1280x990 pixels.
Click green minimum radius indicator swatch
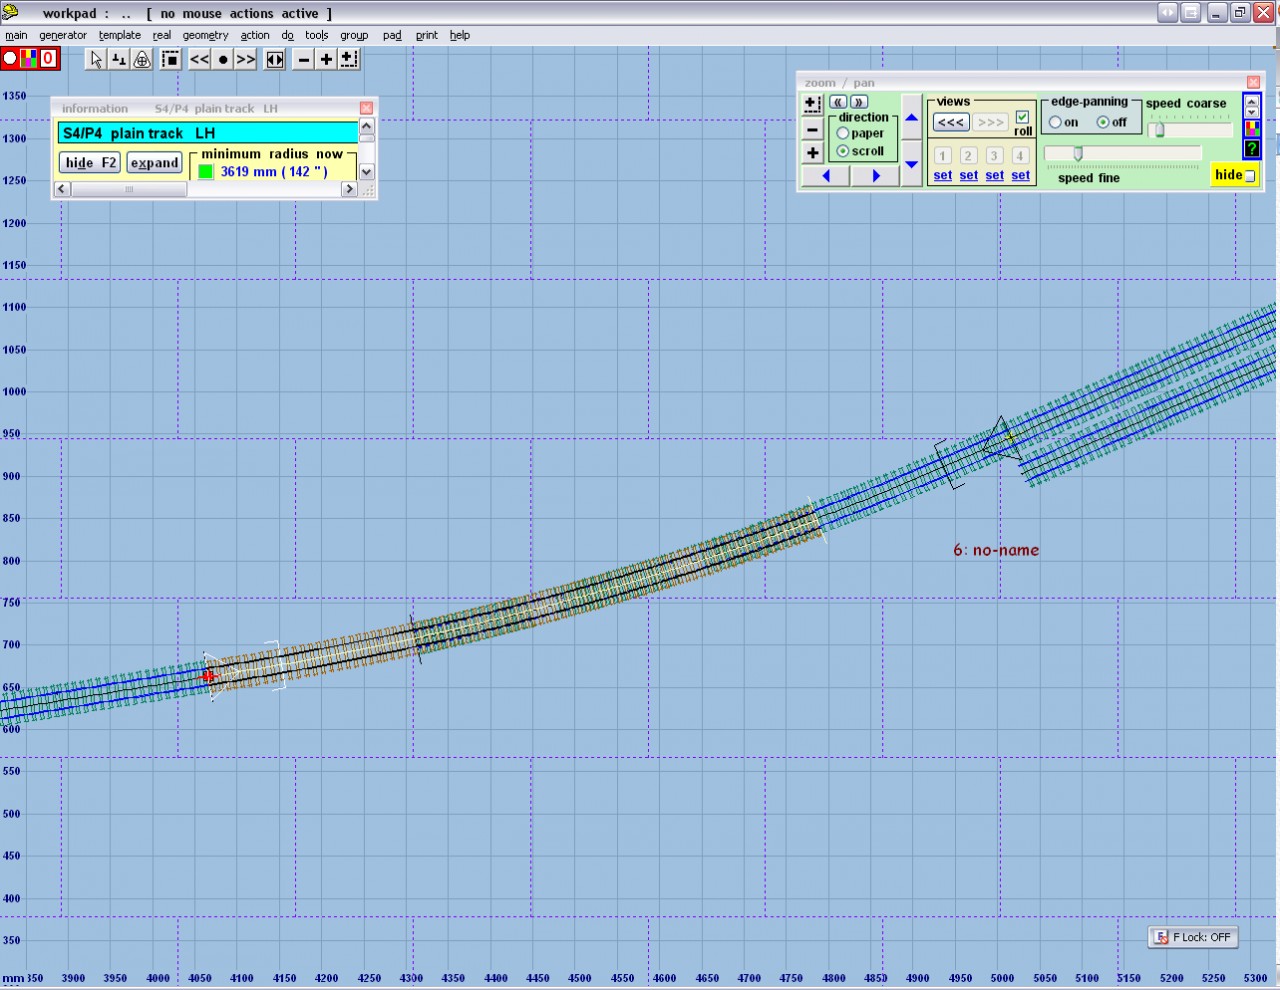coord(206,171)
